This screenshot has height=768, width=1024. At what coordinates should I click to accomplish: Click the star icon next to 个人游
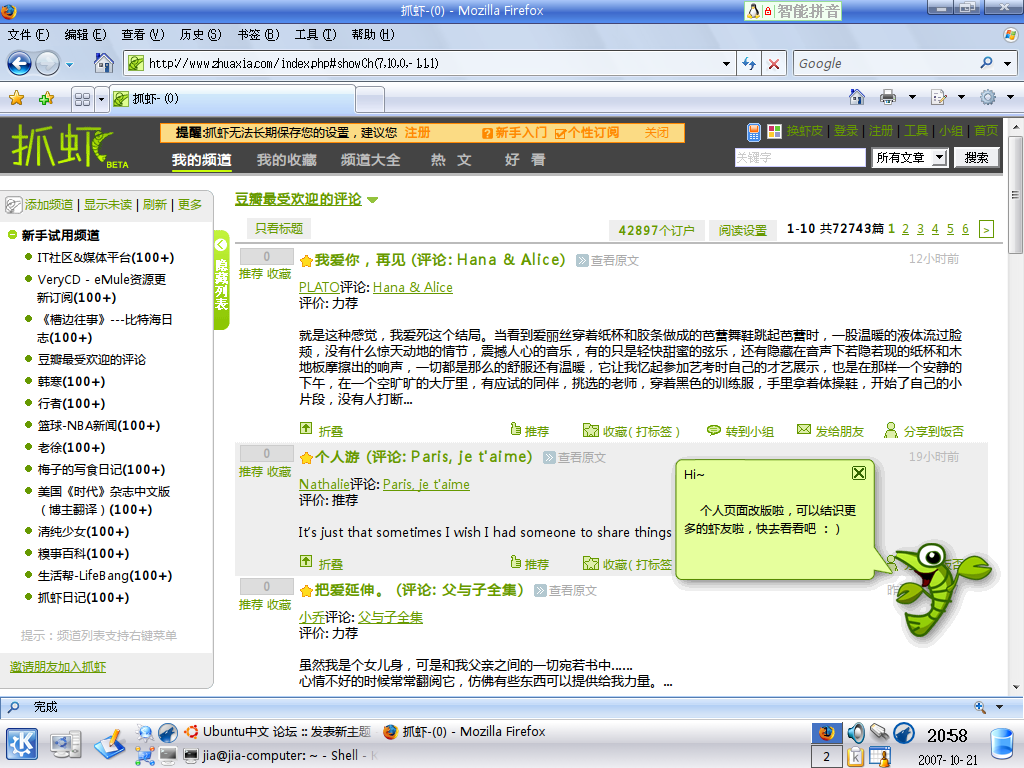point(306,458)
